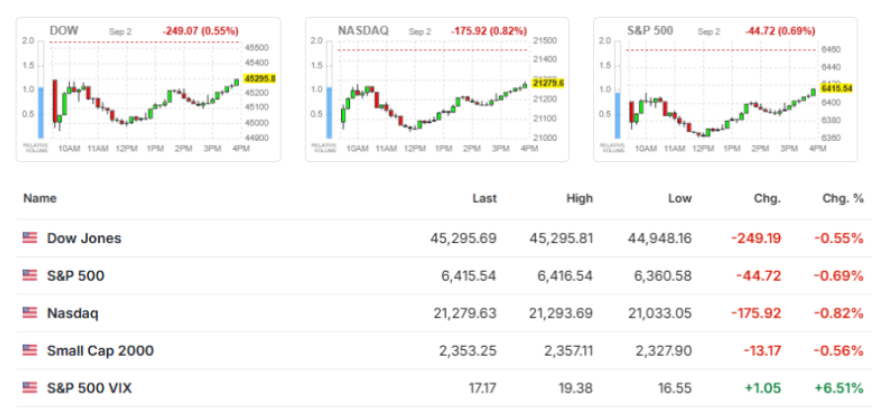
Task: Click the US flag icon beside Dow Jones
Action: click(30, 238)
